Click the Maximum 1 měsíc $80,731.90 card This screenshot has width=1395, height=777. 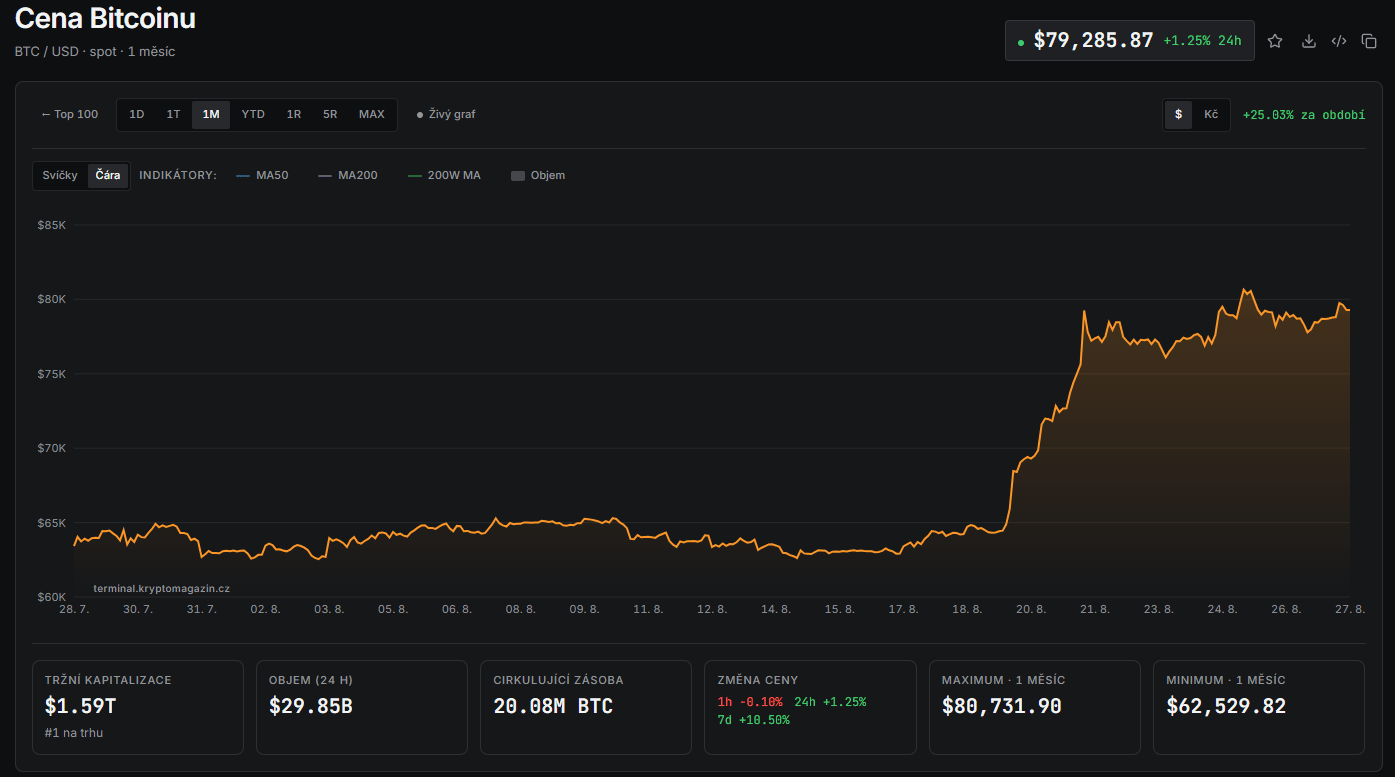click(1034, 707)
